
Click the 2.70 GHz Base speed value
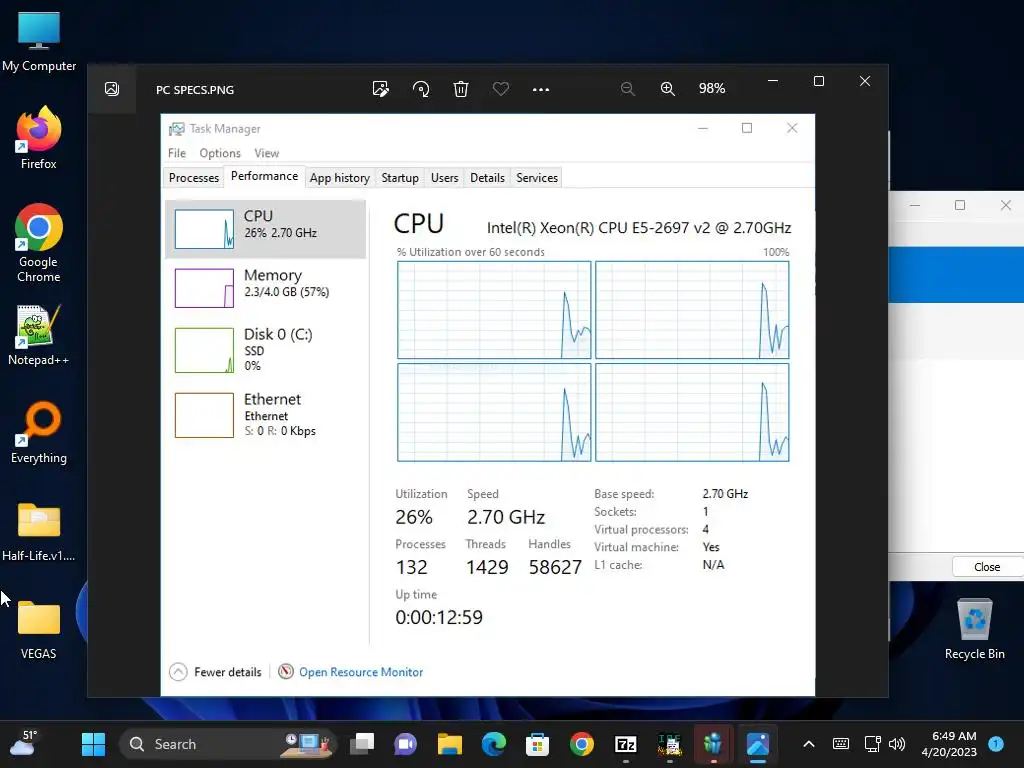725,494
